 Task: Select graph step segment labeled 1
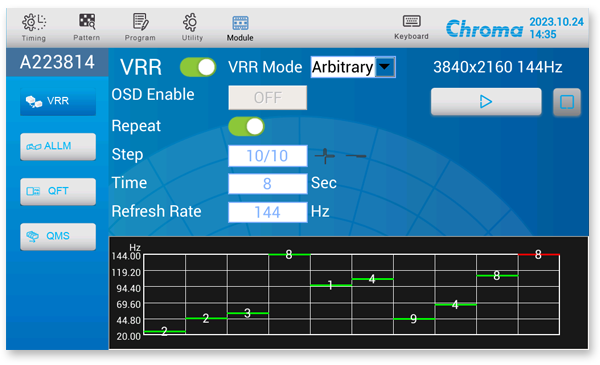tap(331, 285)
